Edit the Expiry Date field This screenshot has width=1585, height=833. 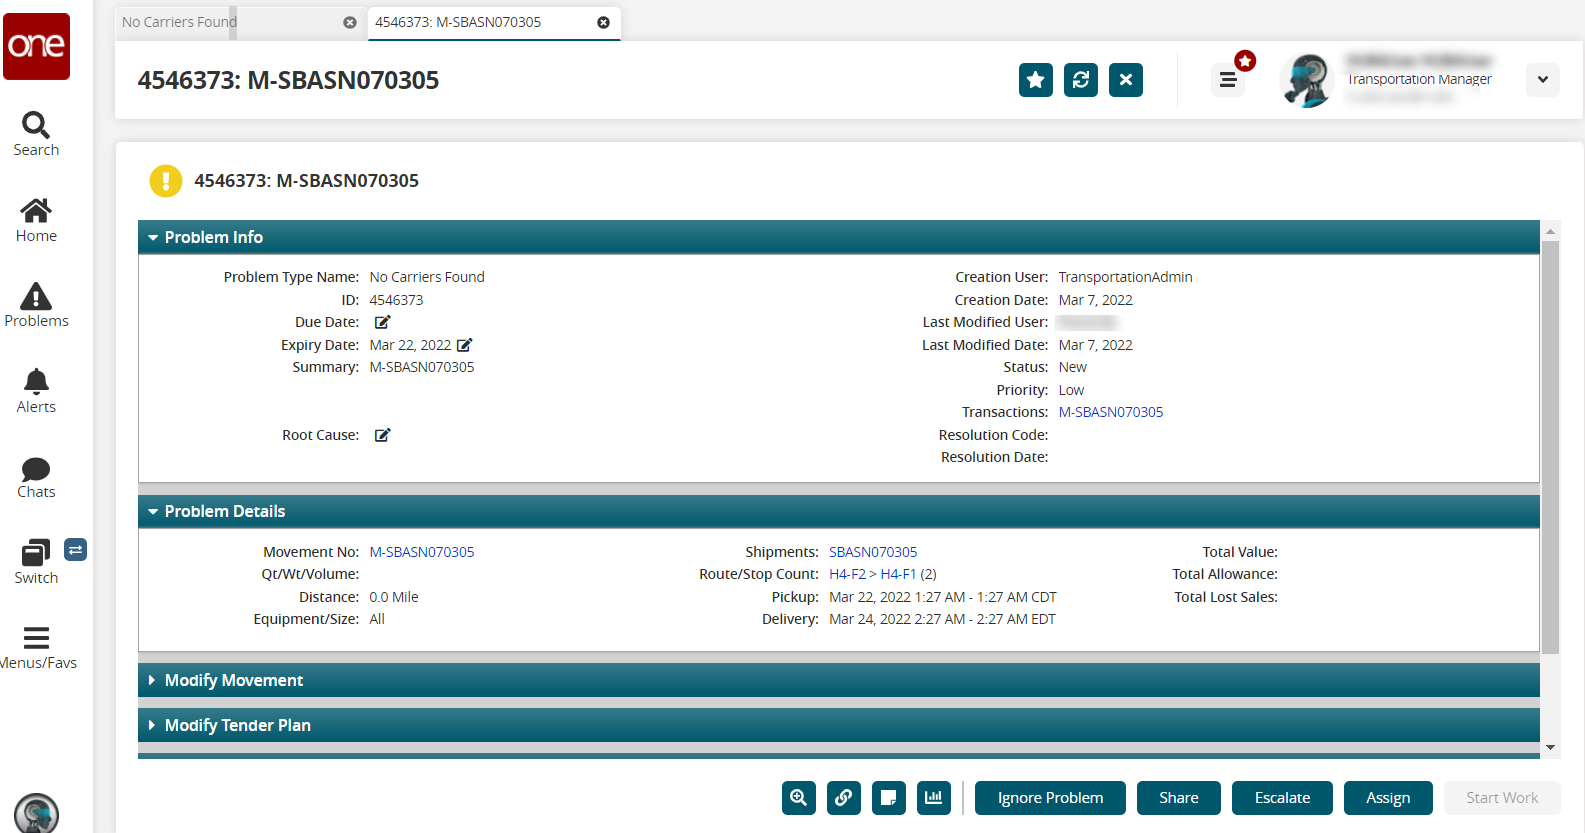pyautogui.click(x=464, y=345)
